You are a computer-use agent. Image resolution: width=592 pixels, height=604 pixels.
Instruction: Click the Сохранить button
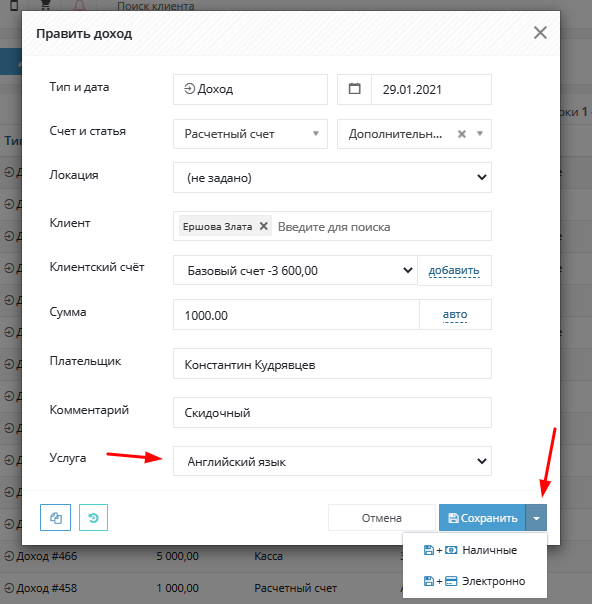click(482, 518)
